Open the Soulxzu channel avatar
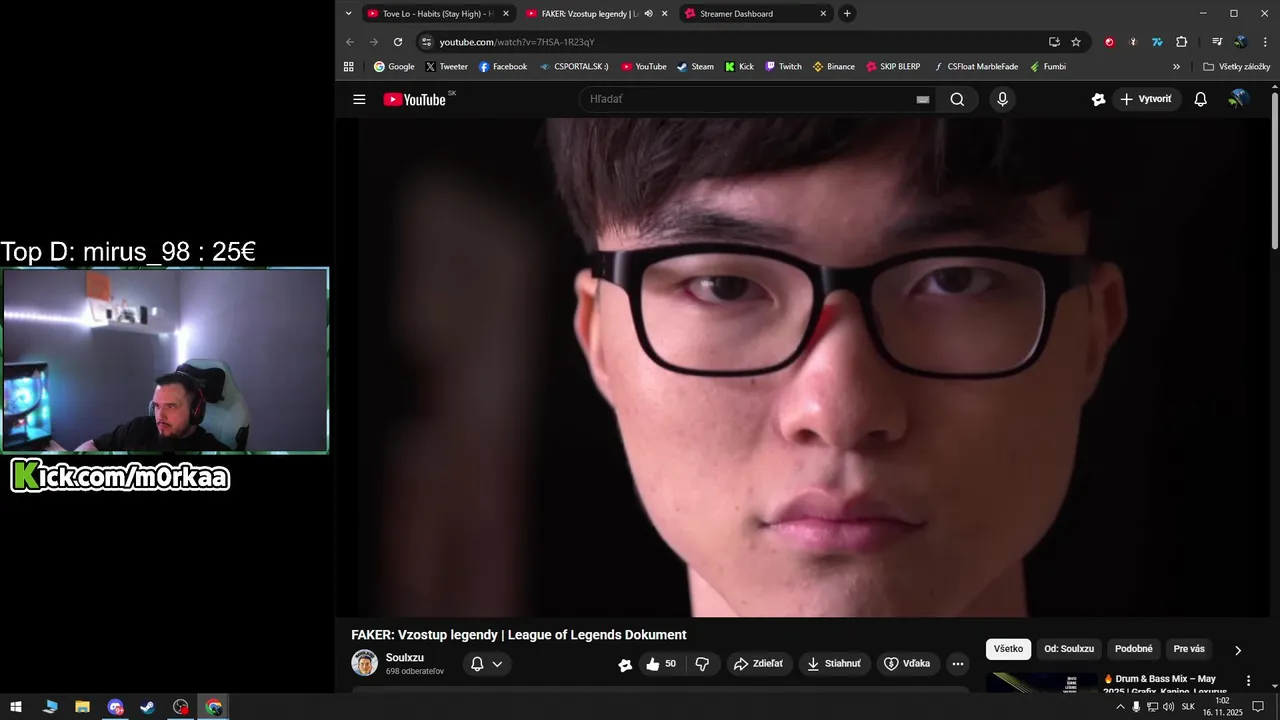This screenshot has height=720, width=1280. [x=364, y=663]
